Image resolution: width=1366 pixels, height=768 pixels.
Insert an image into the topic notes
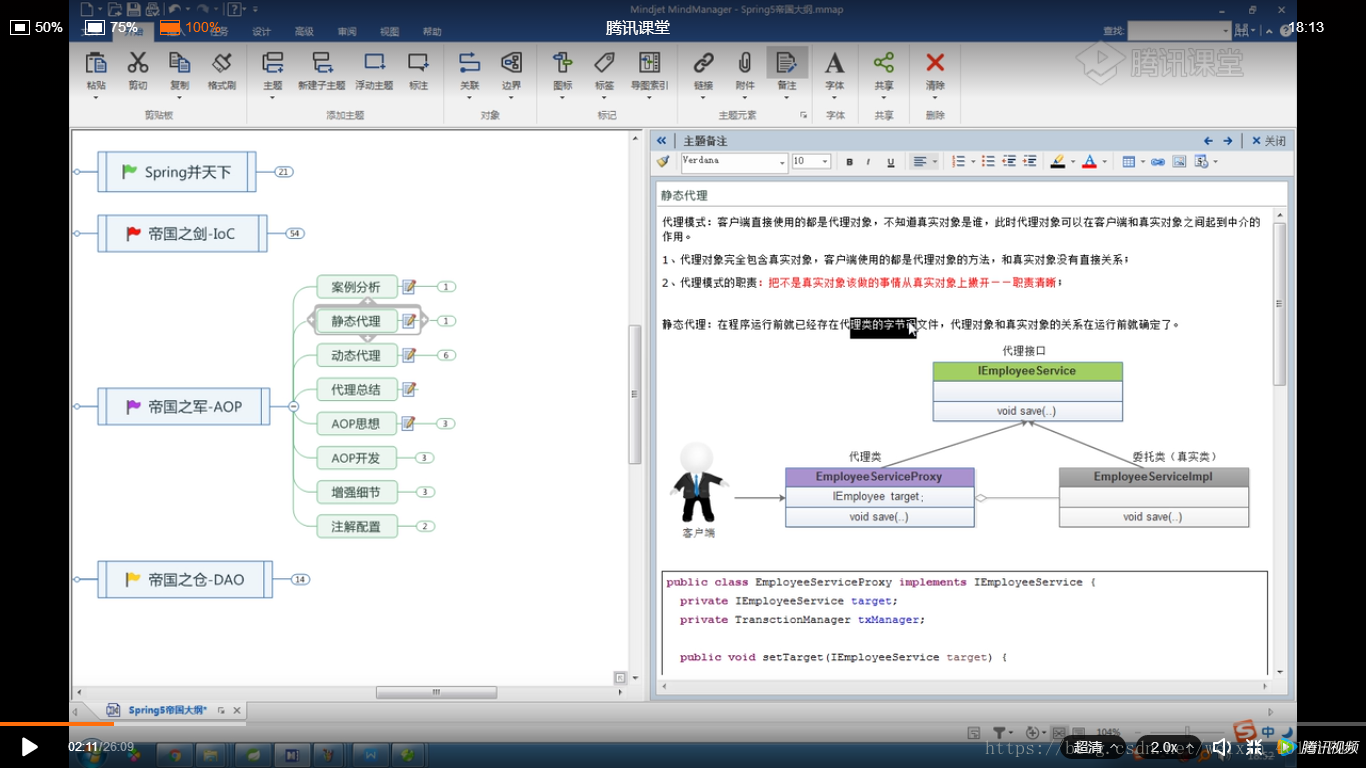point(1179,161)
